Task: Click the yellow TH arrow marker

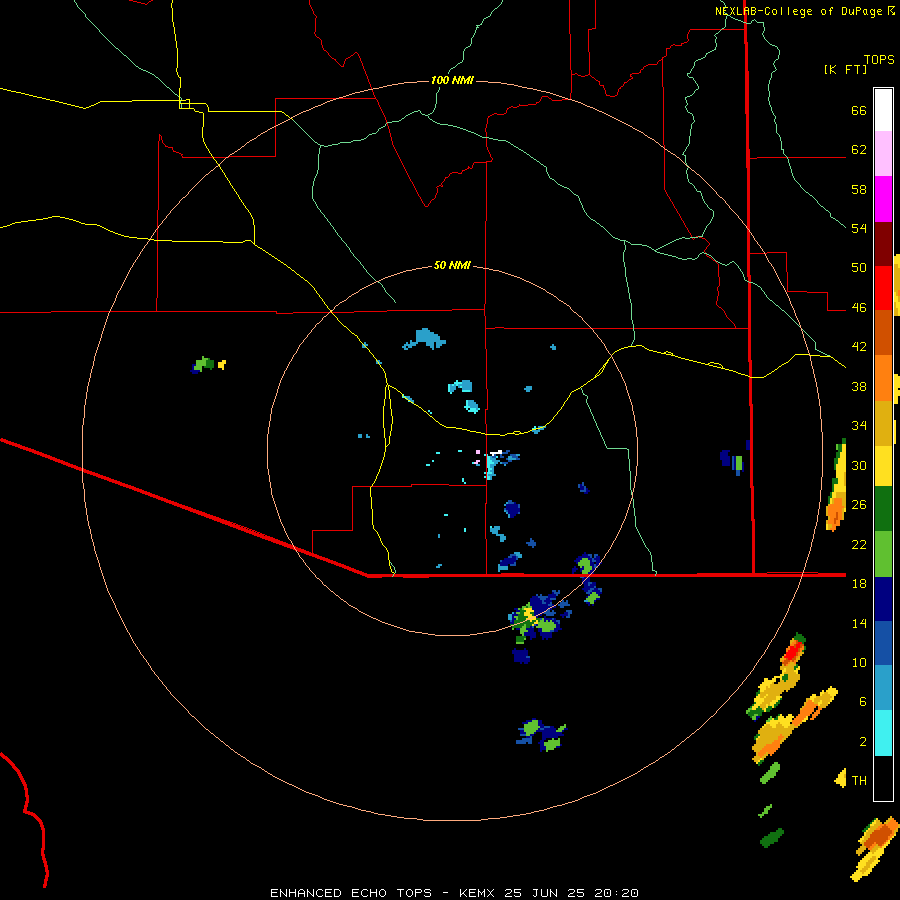Action: 840,778
